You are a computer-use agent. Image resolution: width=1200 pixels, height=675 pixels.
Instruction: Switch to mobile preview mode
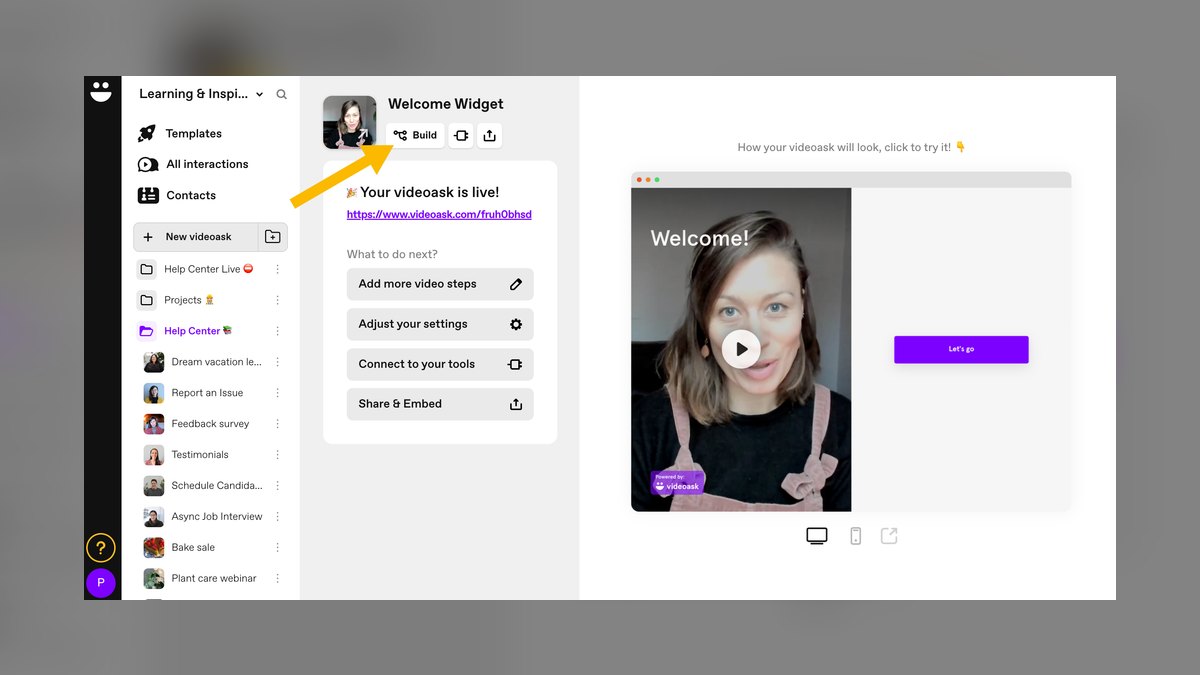[856, 536]
